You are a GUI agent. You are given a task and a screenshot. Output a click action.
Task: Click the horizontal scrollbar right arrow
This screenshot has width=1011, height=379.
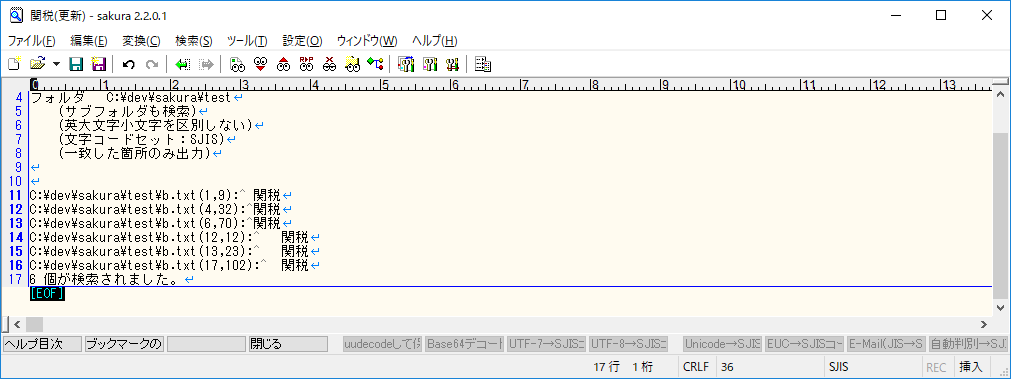coord(984,324)
